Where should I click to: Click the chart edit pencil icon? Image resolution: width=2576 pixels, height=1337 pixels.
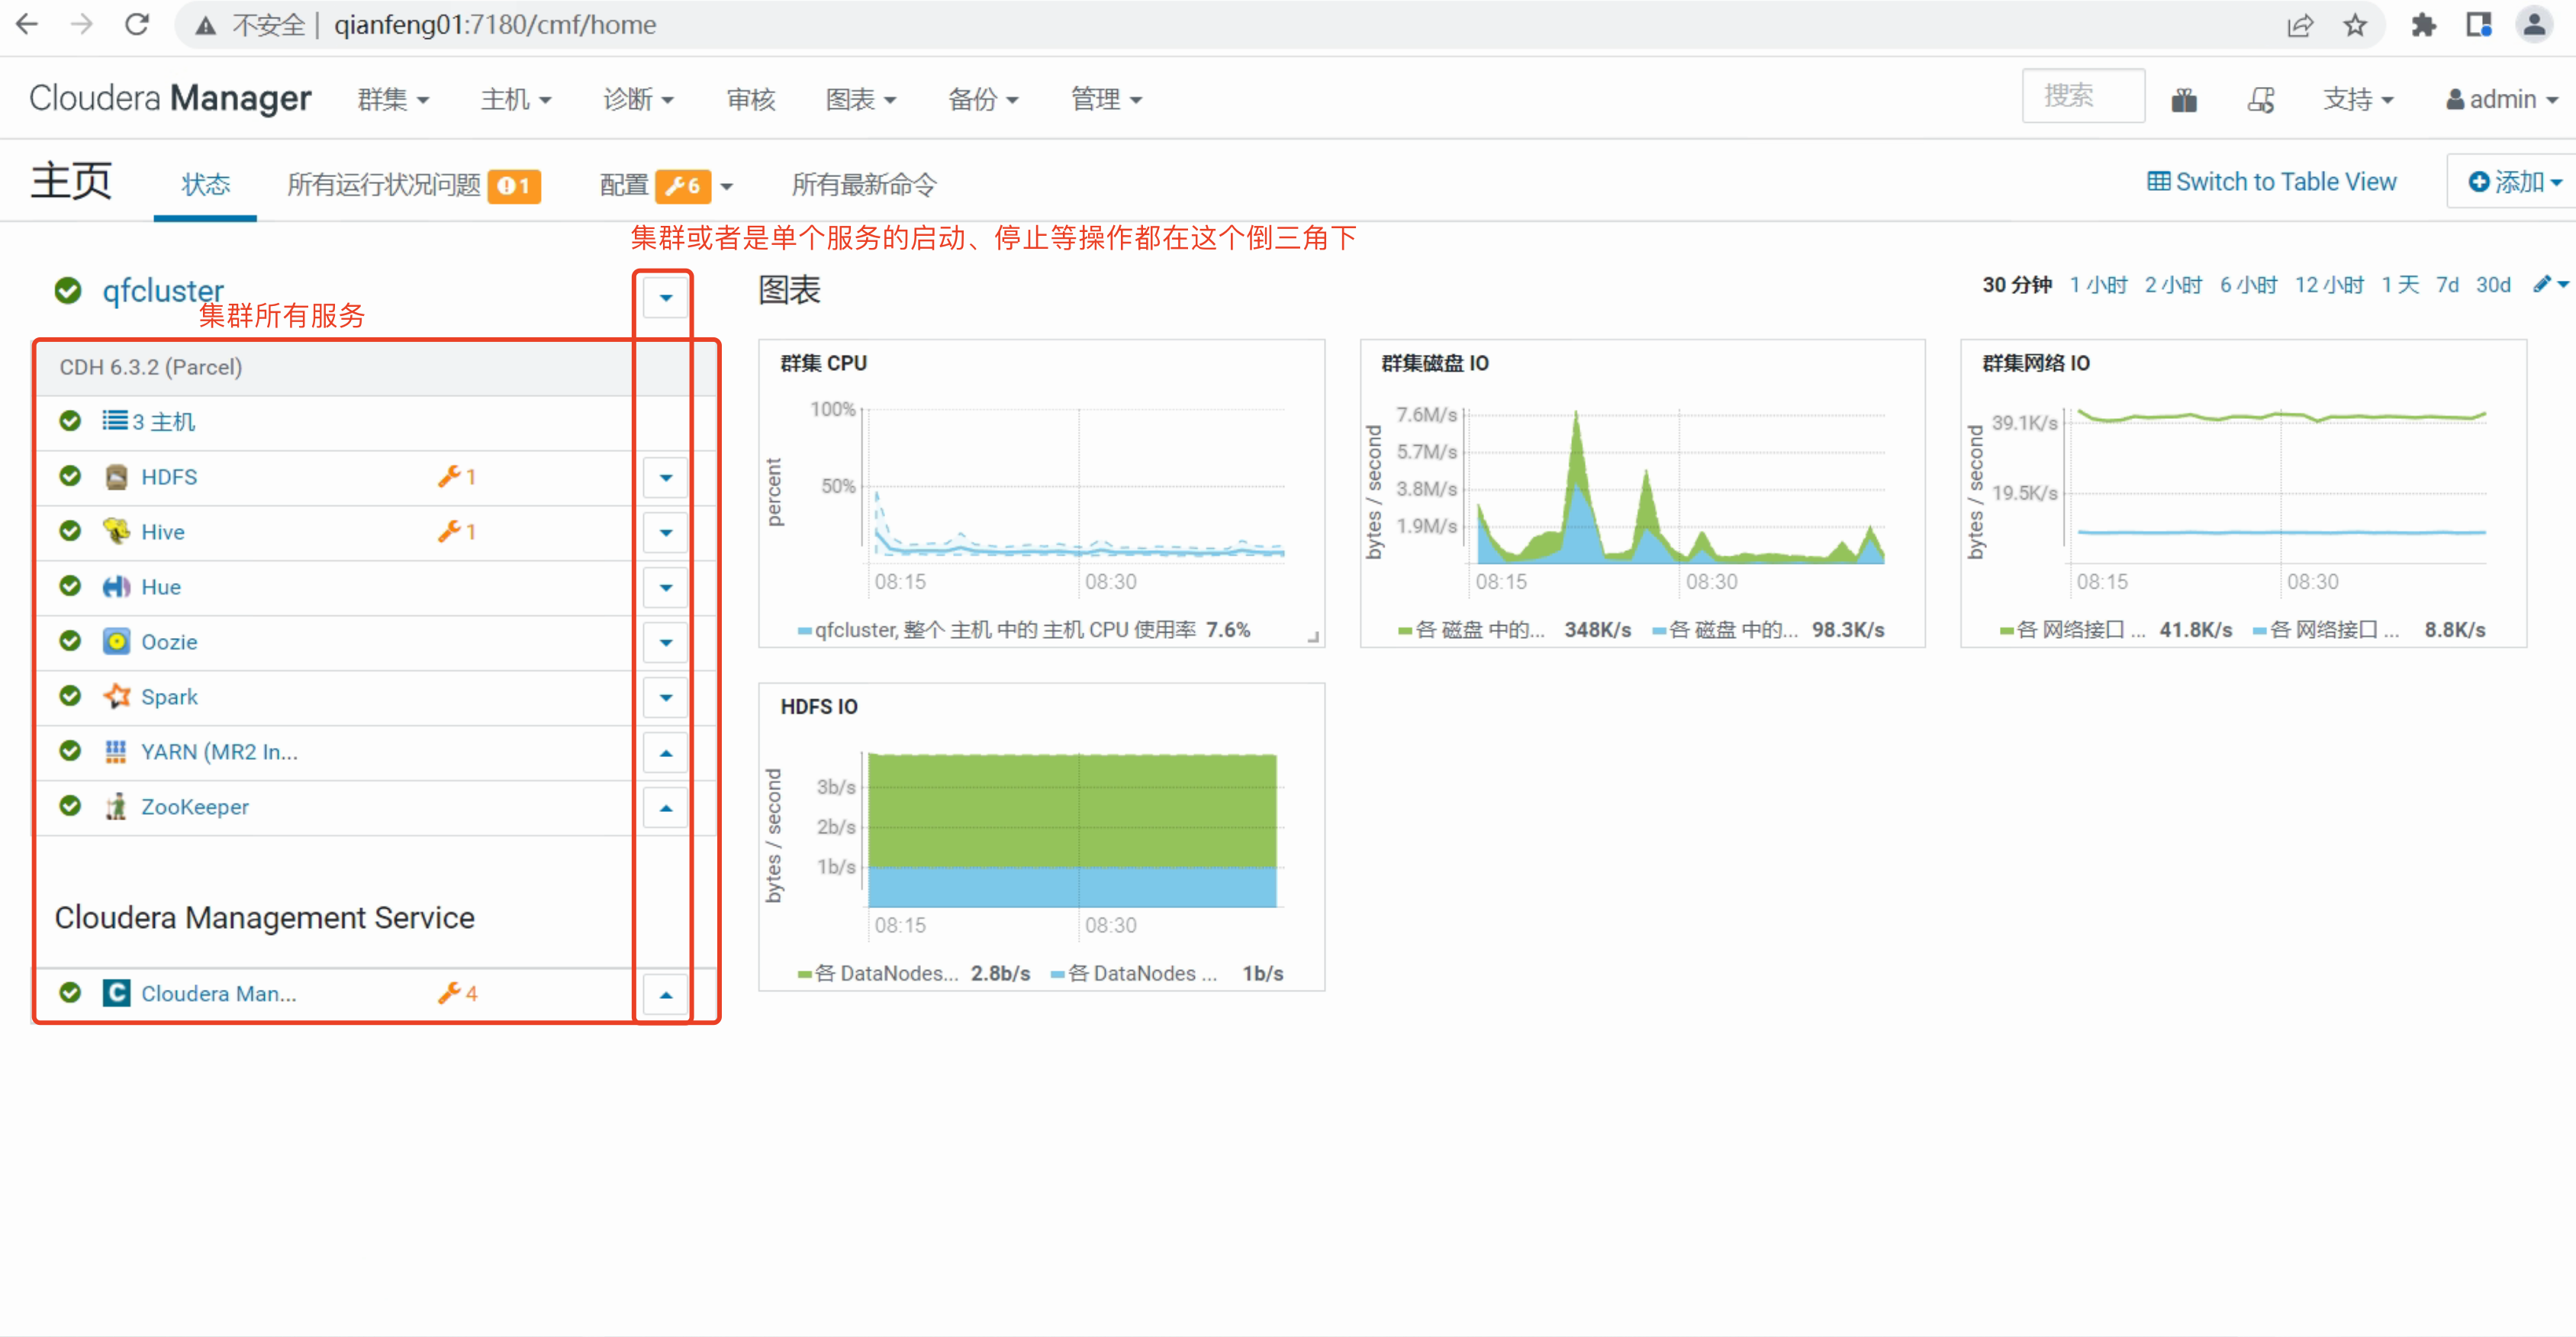2540,285
